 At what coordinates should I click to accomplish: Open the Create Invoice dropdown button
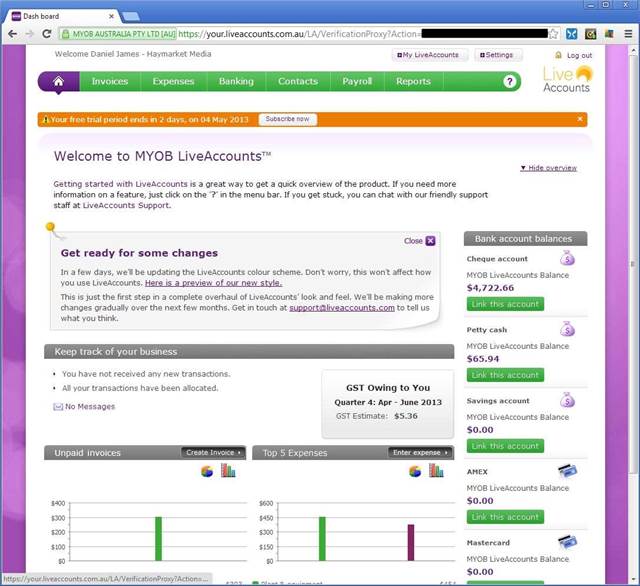[213, 453]
